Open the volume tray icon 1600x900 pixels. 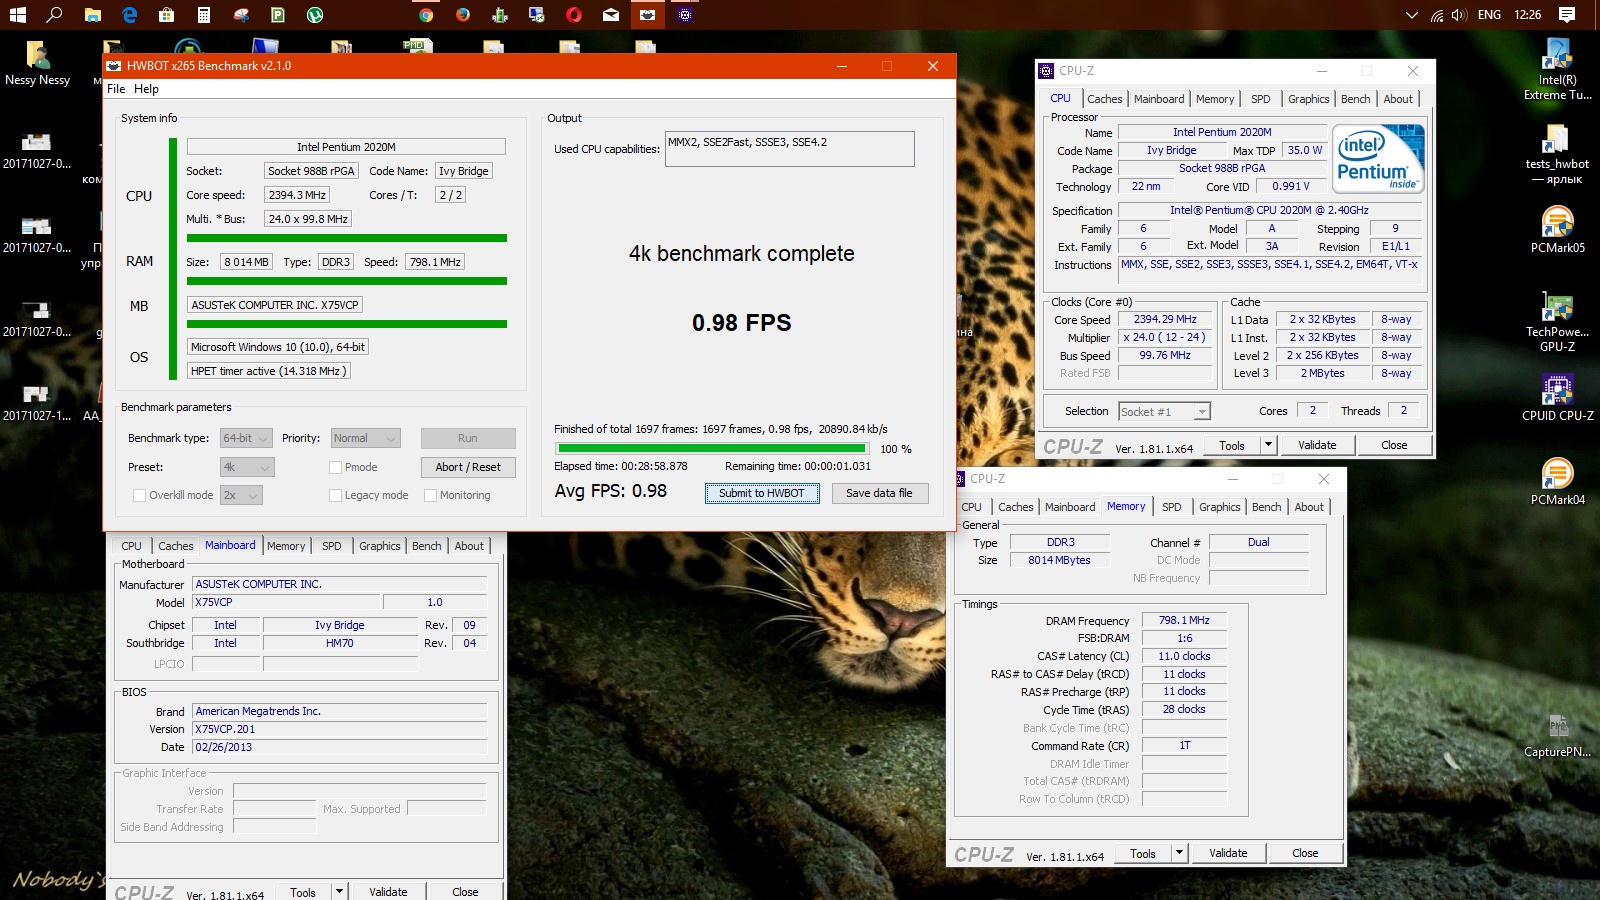coord(1459,14)
